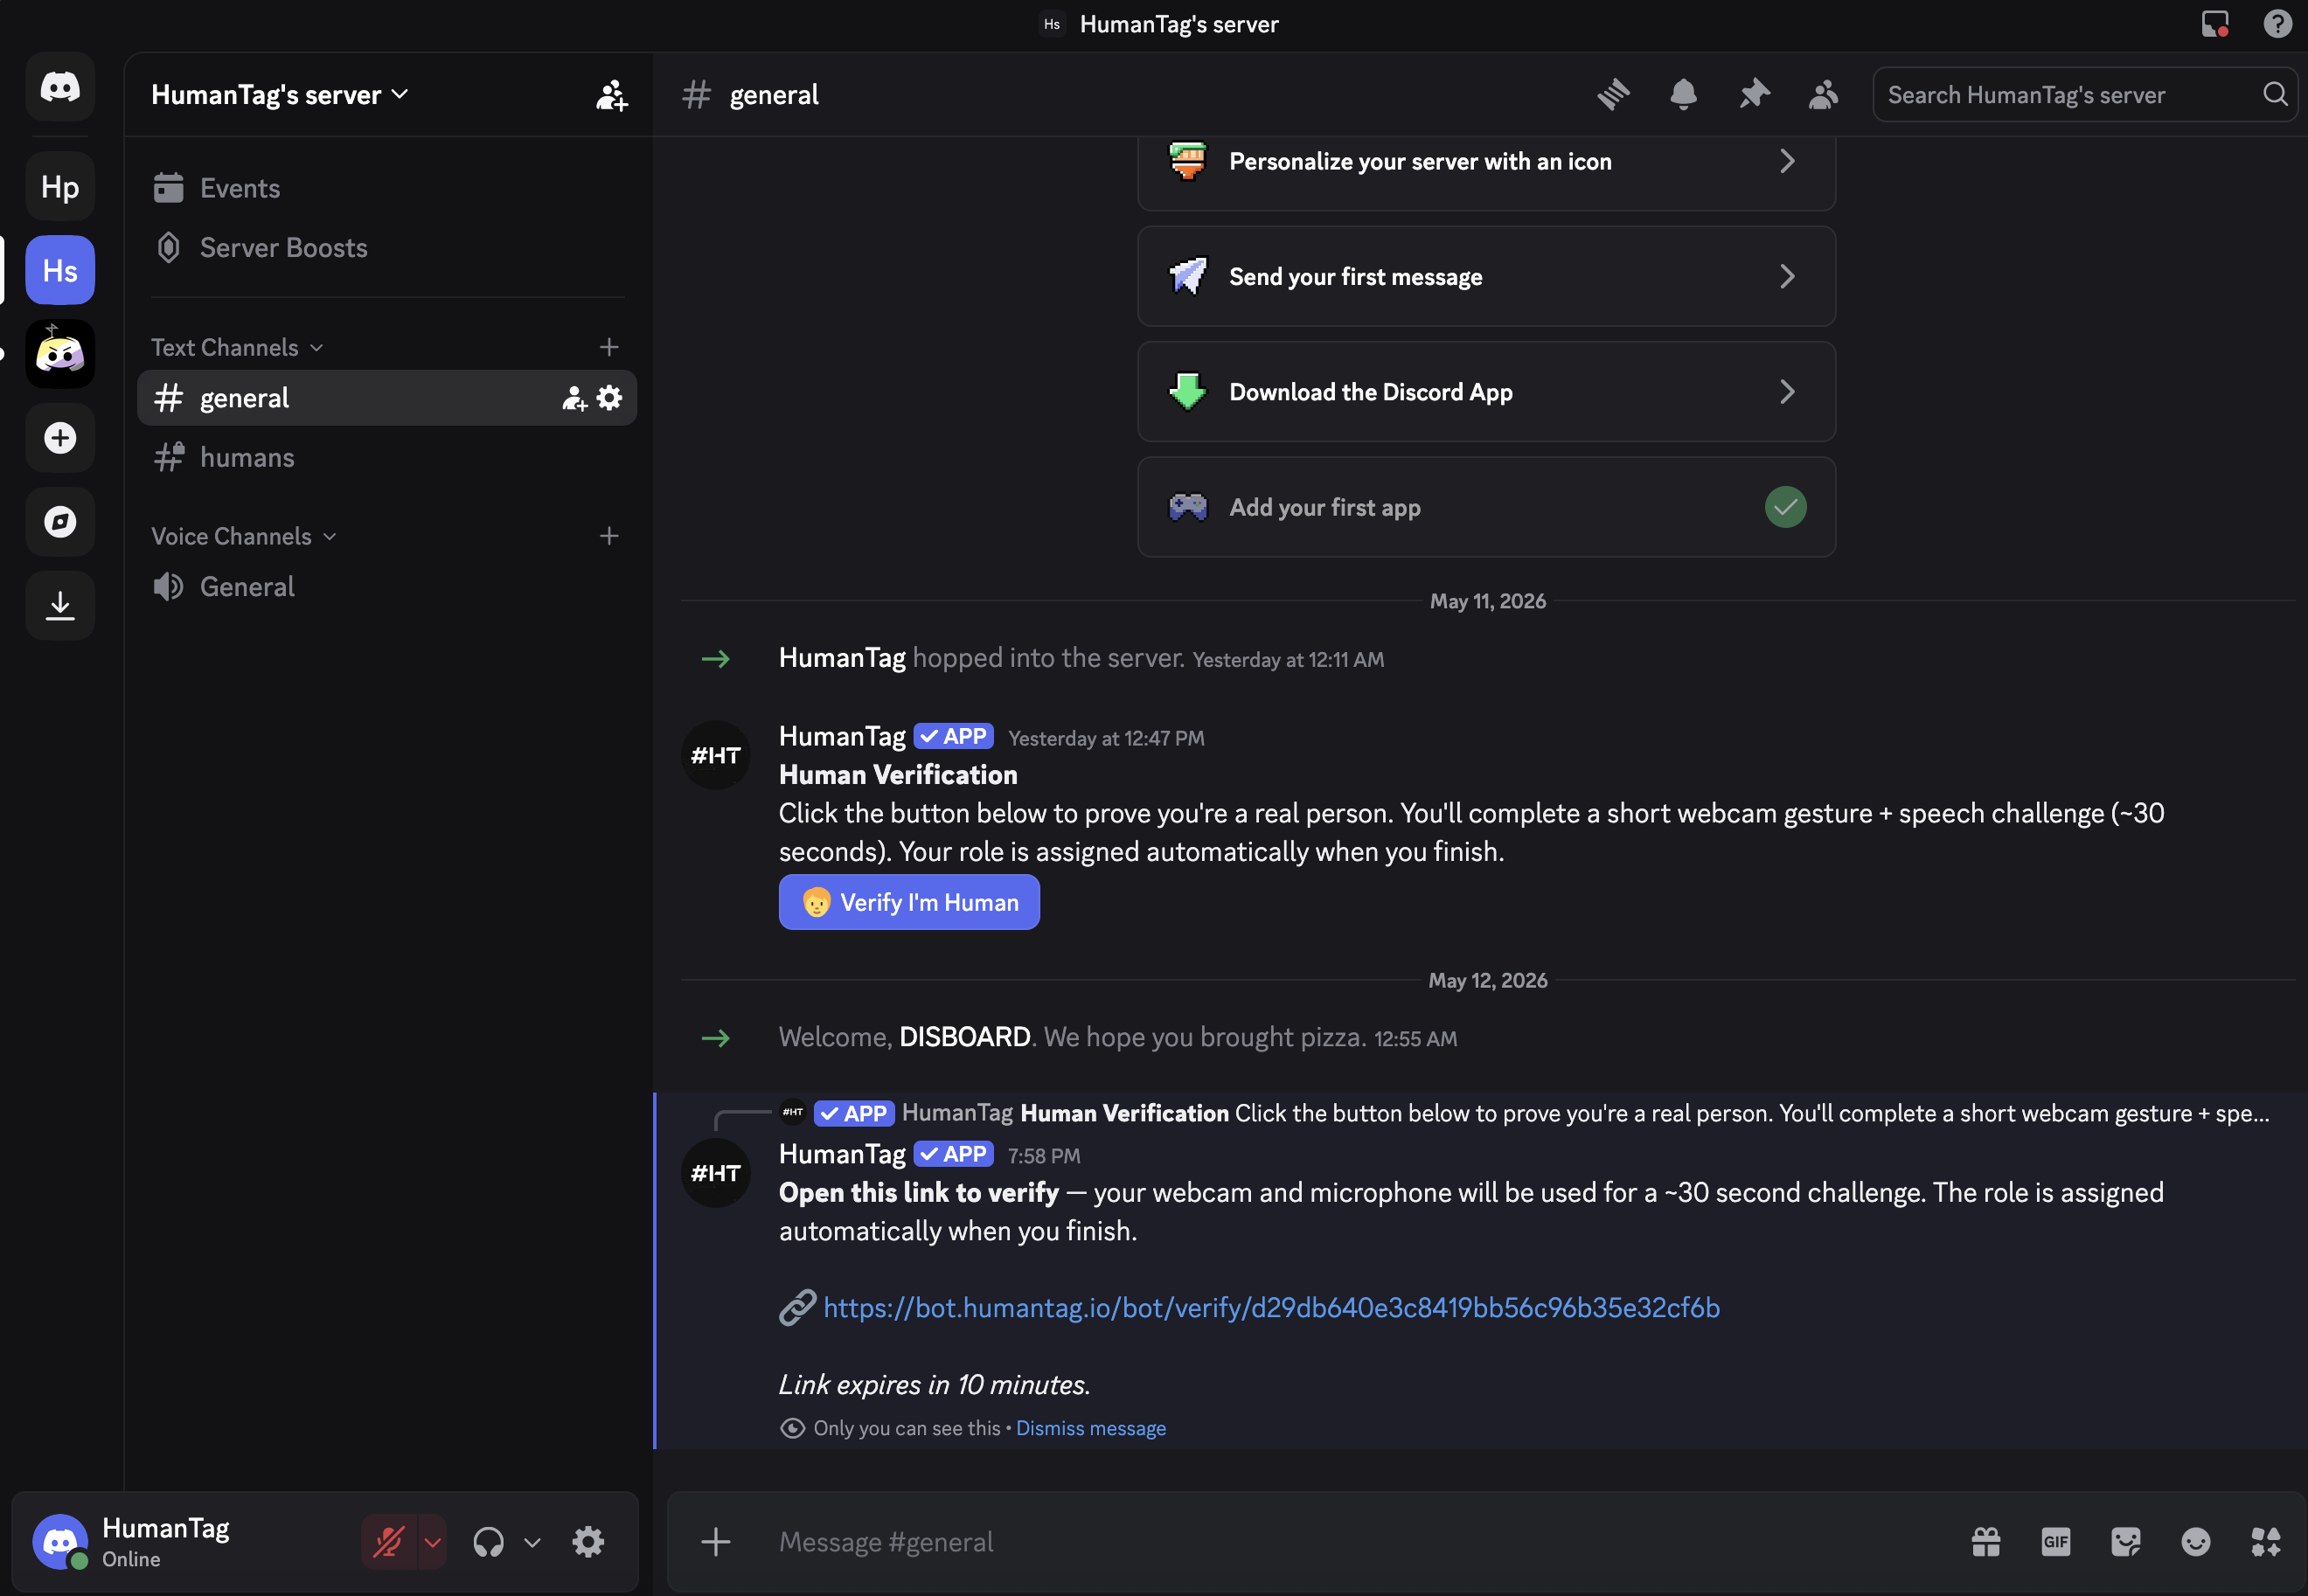Collapse the Text Channels category
Screen dimensions: 2308x1596
click(x=237, y=347)
